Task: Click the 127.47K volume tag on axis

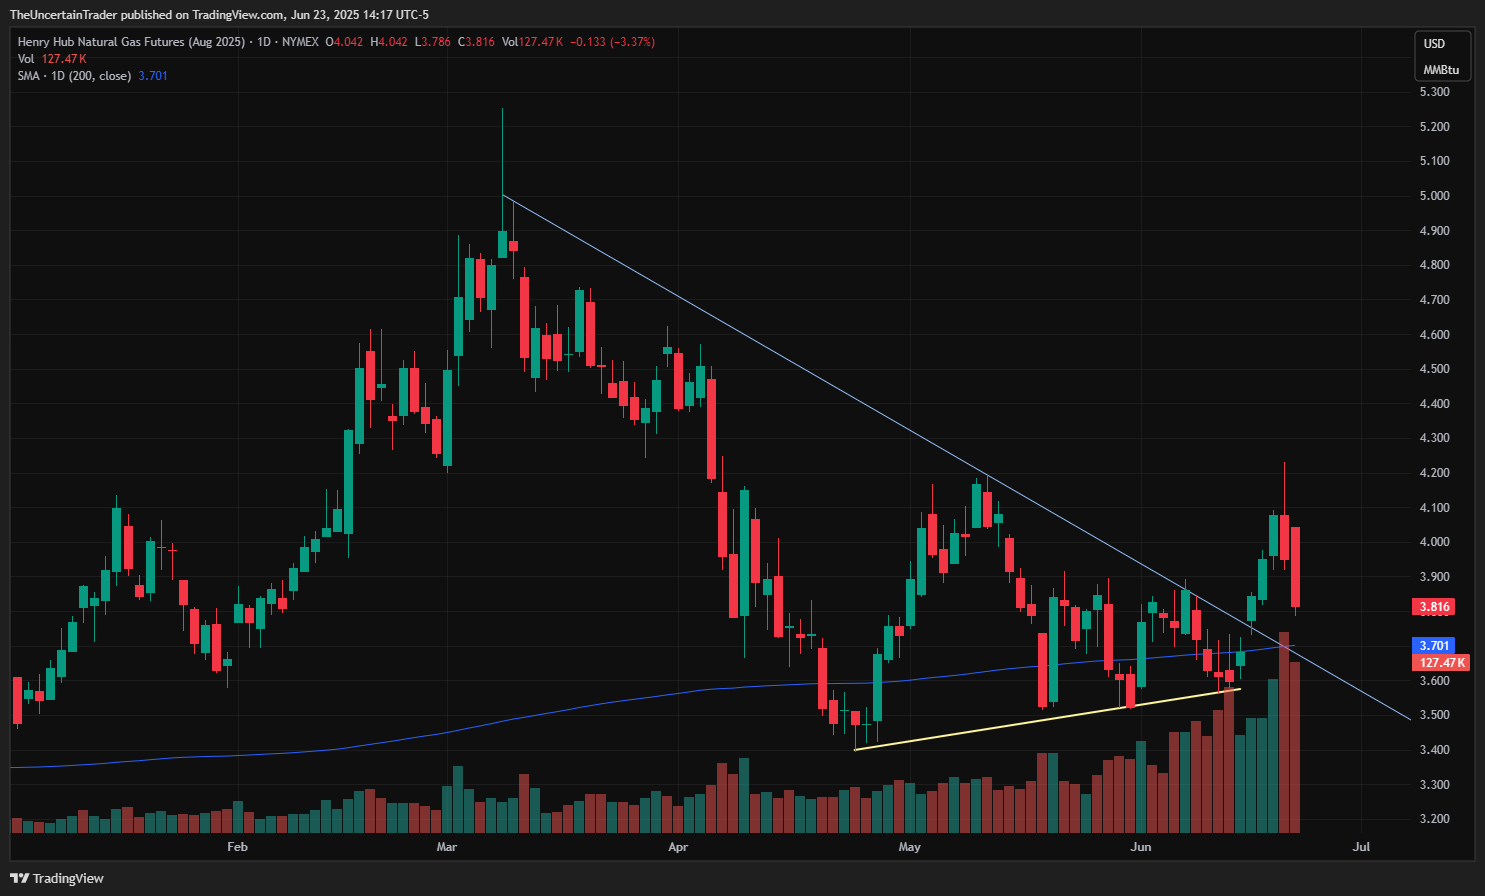Action: [1440, 663]
